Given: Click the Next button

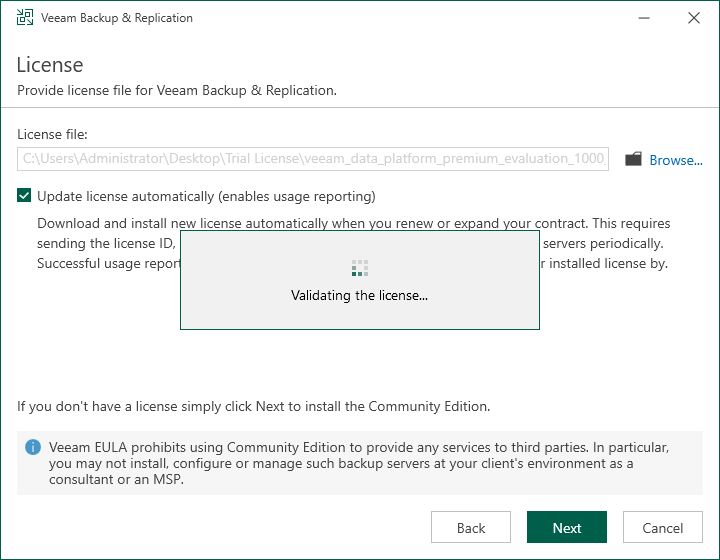Looking at the screenshot, I should click(567, 527).
